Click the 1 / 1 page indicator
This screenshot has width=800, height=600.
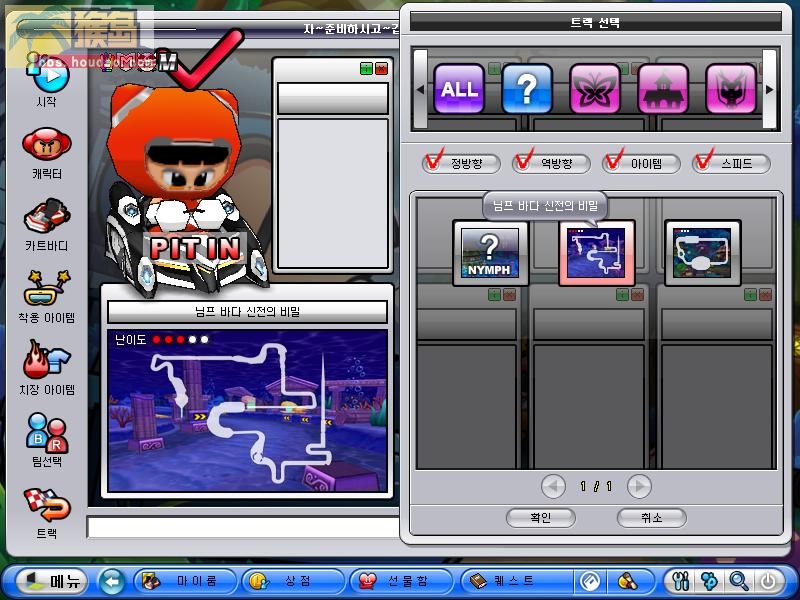pos(596,486)
